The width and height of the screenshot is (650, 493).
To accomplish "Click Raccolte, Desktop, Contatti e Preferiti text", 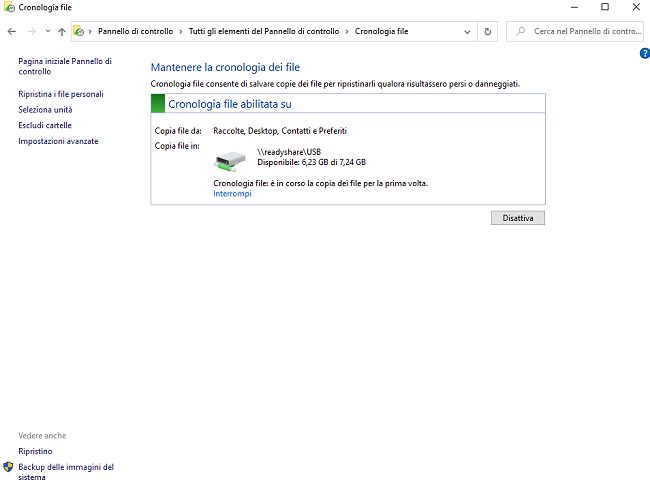I will [280, 131].
